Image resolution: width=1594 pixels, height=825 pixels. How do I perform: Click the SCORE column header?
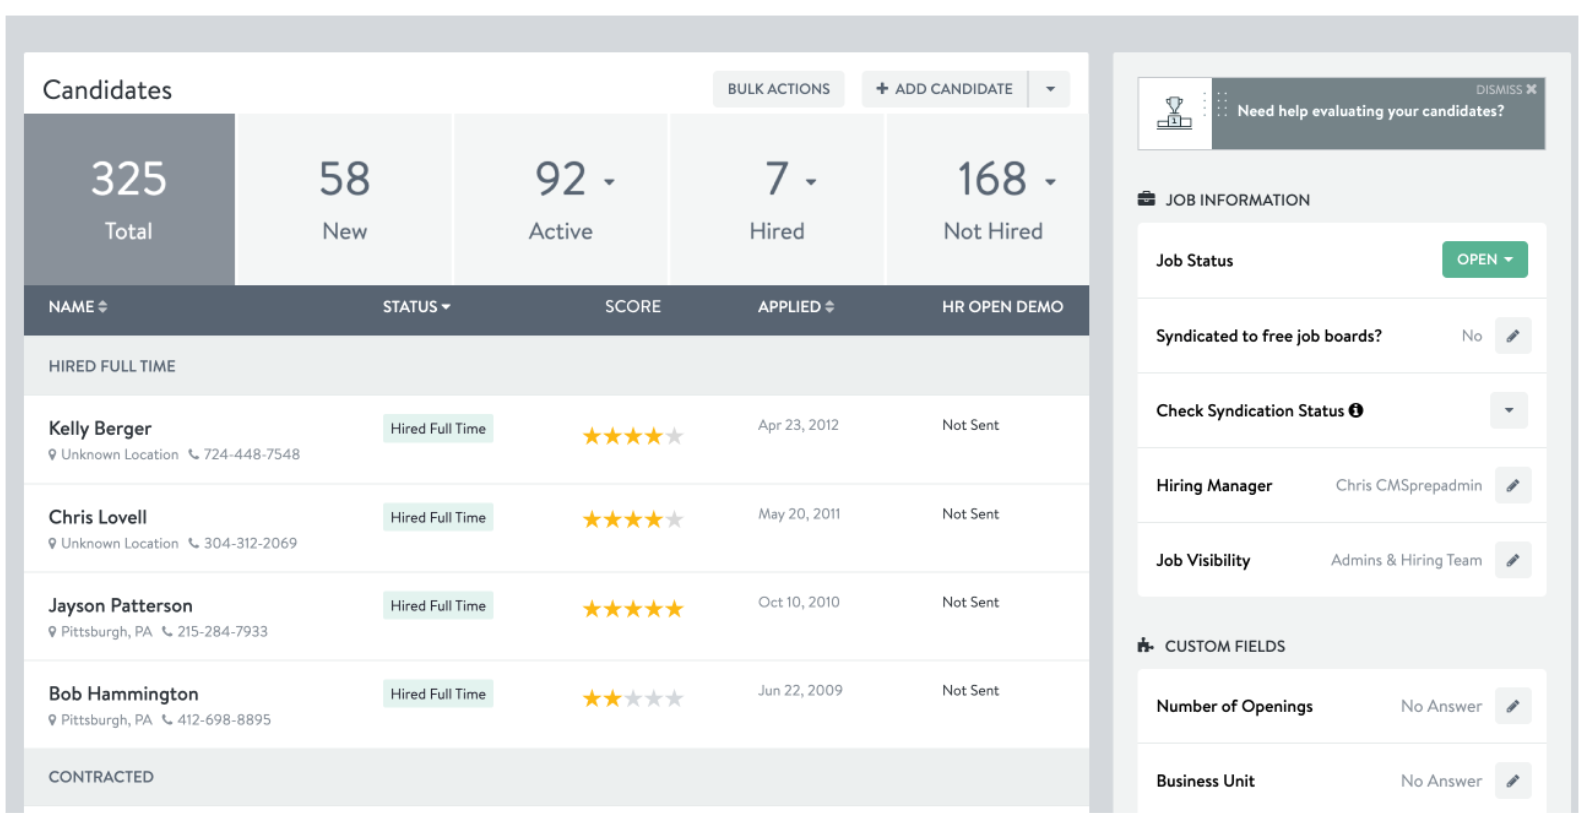[633, 307]
